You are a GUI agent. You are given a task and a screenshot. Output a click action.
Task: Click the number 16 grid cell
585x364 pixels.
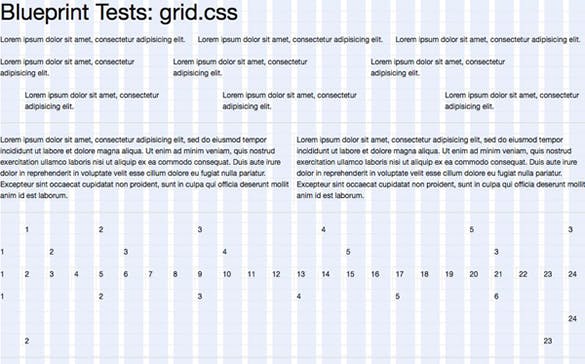coord(375,274)
